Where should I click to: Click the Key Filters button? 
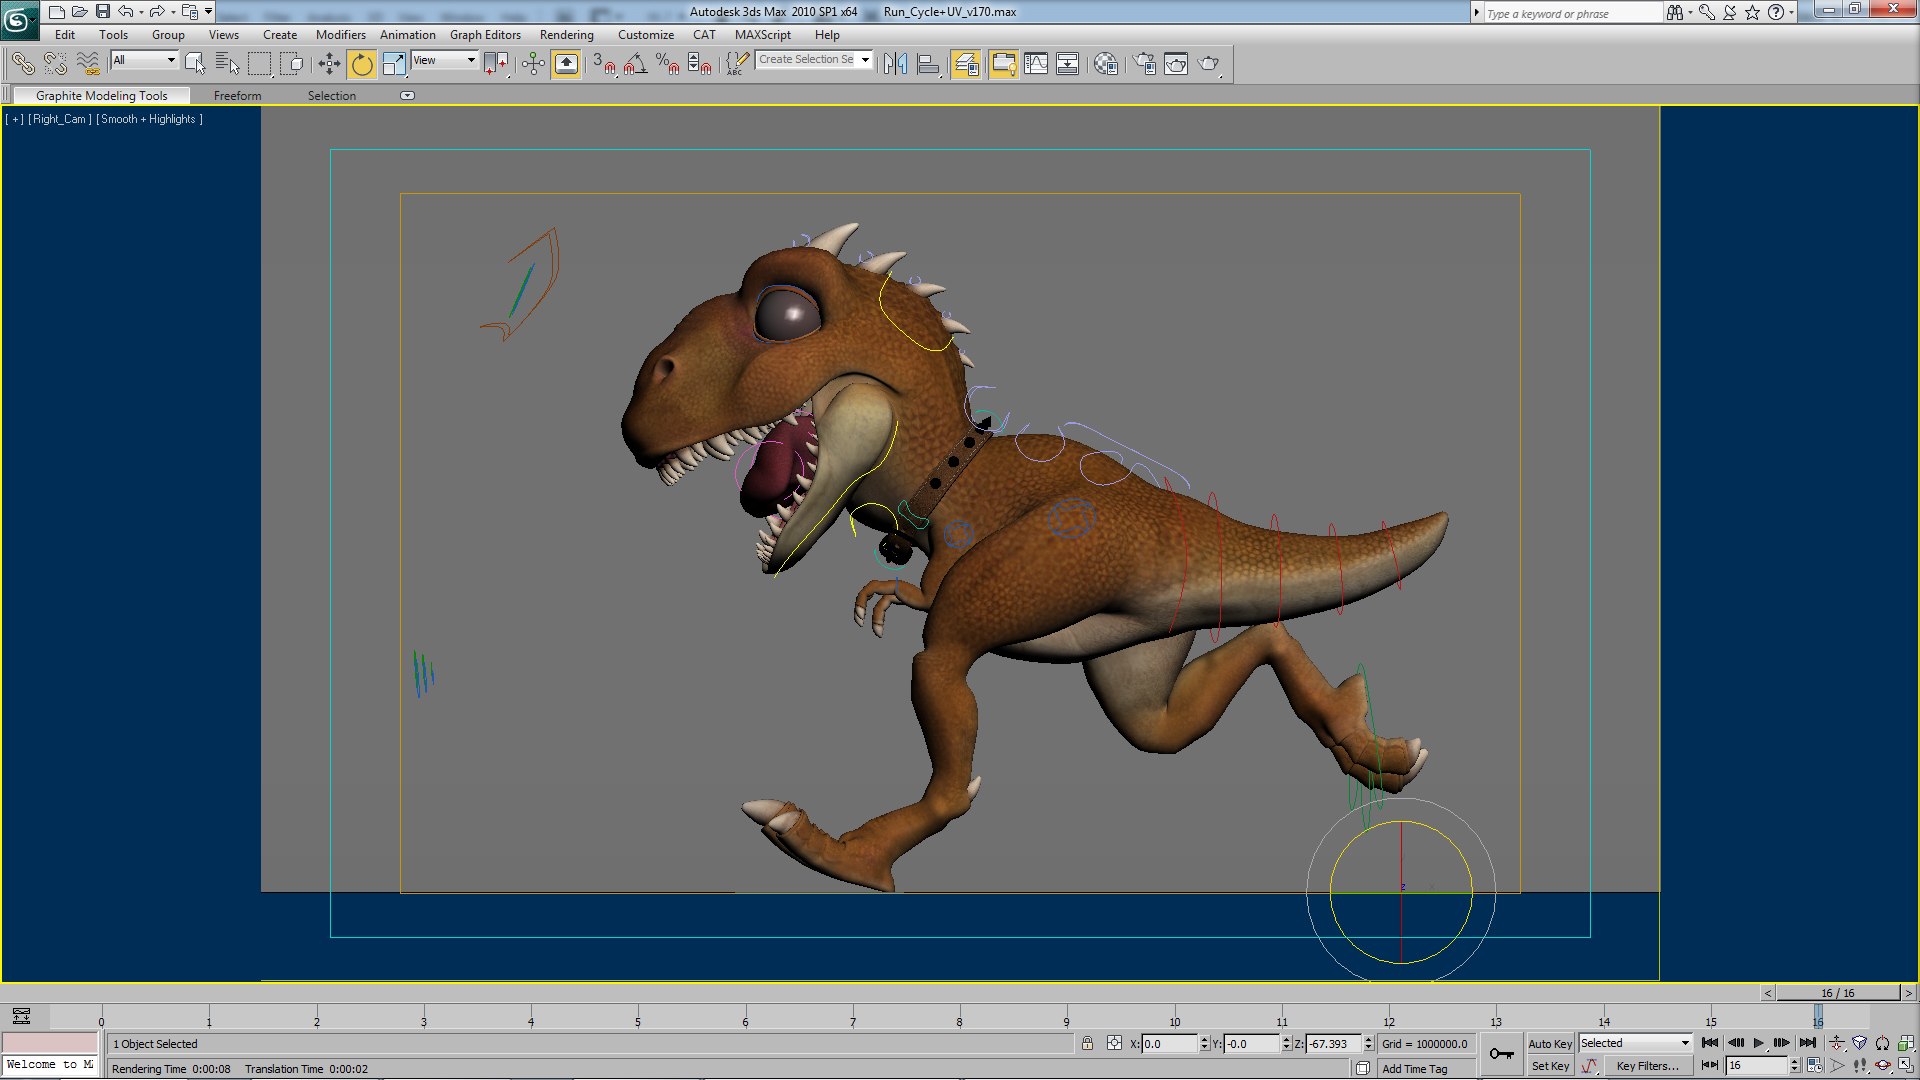1647,1066
